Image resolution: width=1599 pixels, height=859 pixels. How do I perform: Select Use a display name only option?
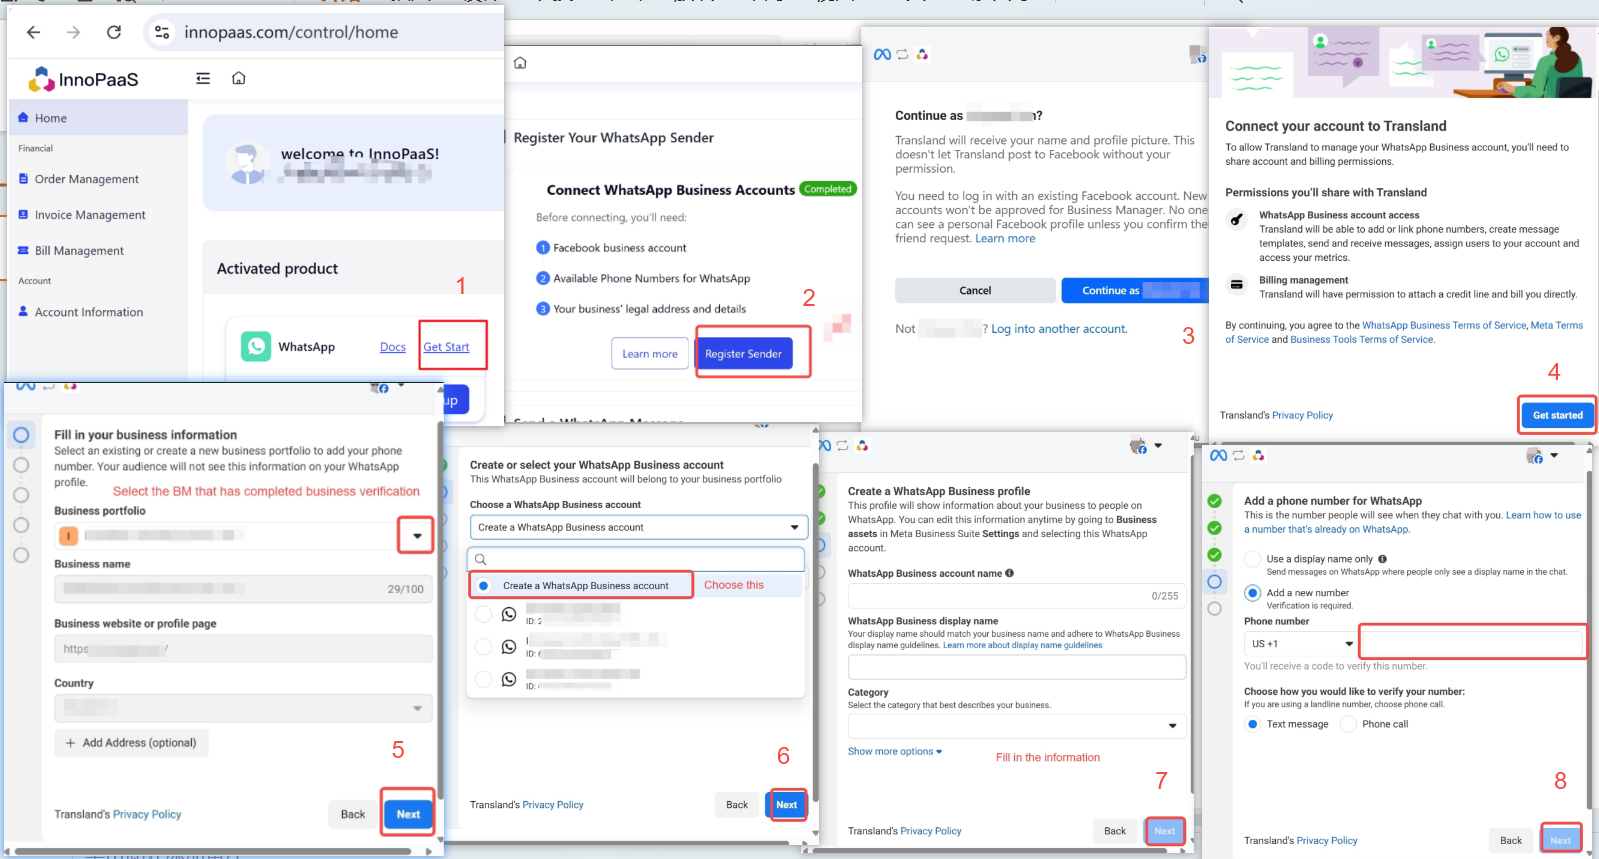pyautogui.click(x=1253, y=559)
